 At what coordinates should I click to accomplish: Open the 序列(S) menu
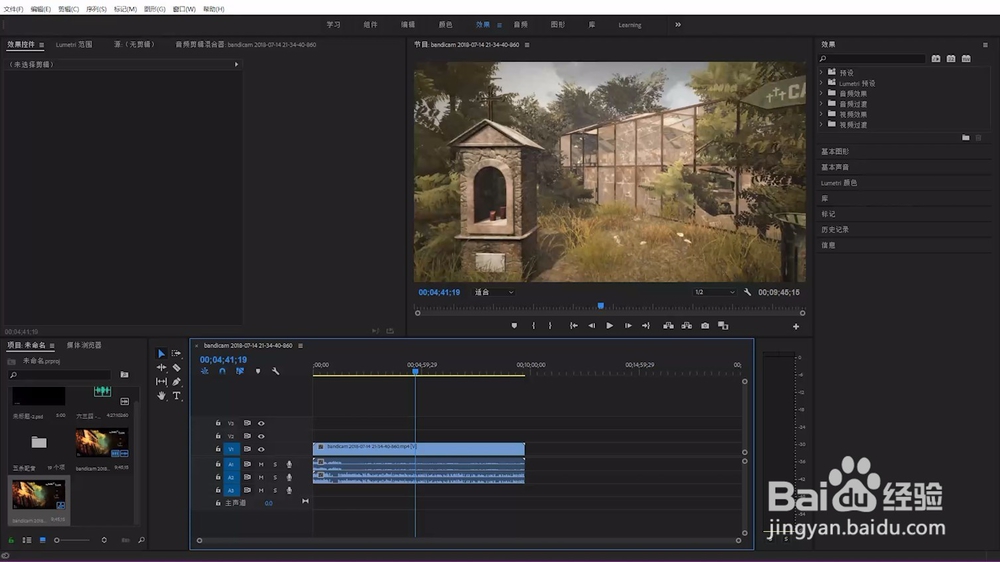(96, 9)
